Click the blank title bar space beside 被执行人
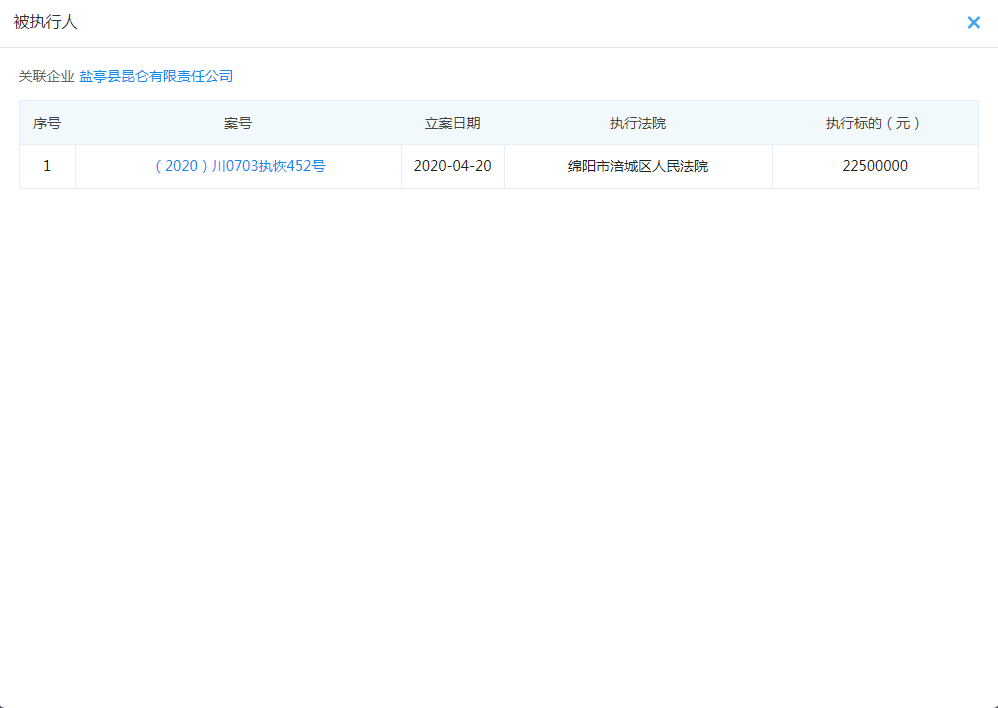The image size is (998, 708). (500, 22)
